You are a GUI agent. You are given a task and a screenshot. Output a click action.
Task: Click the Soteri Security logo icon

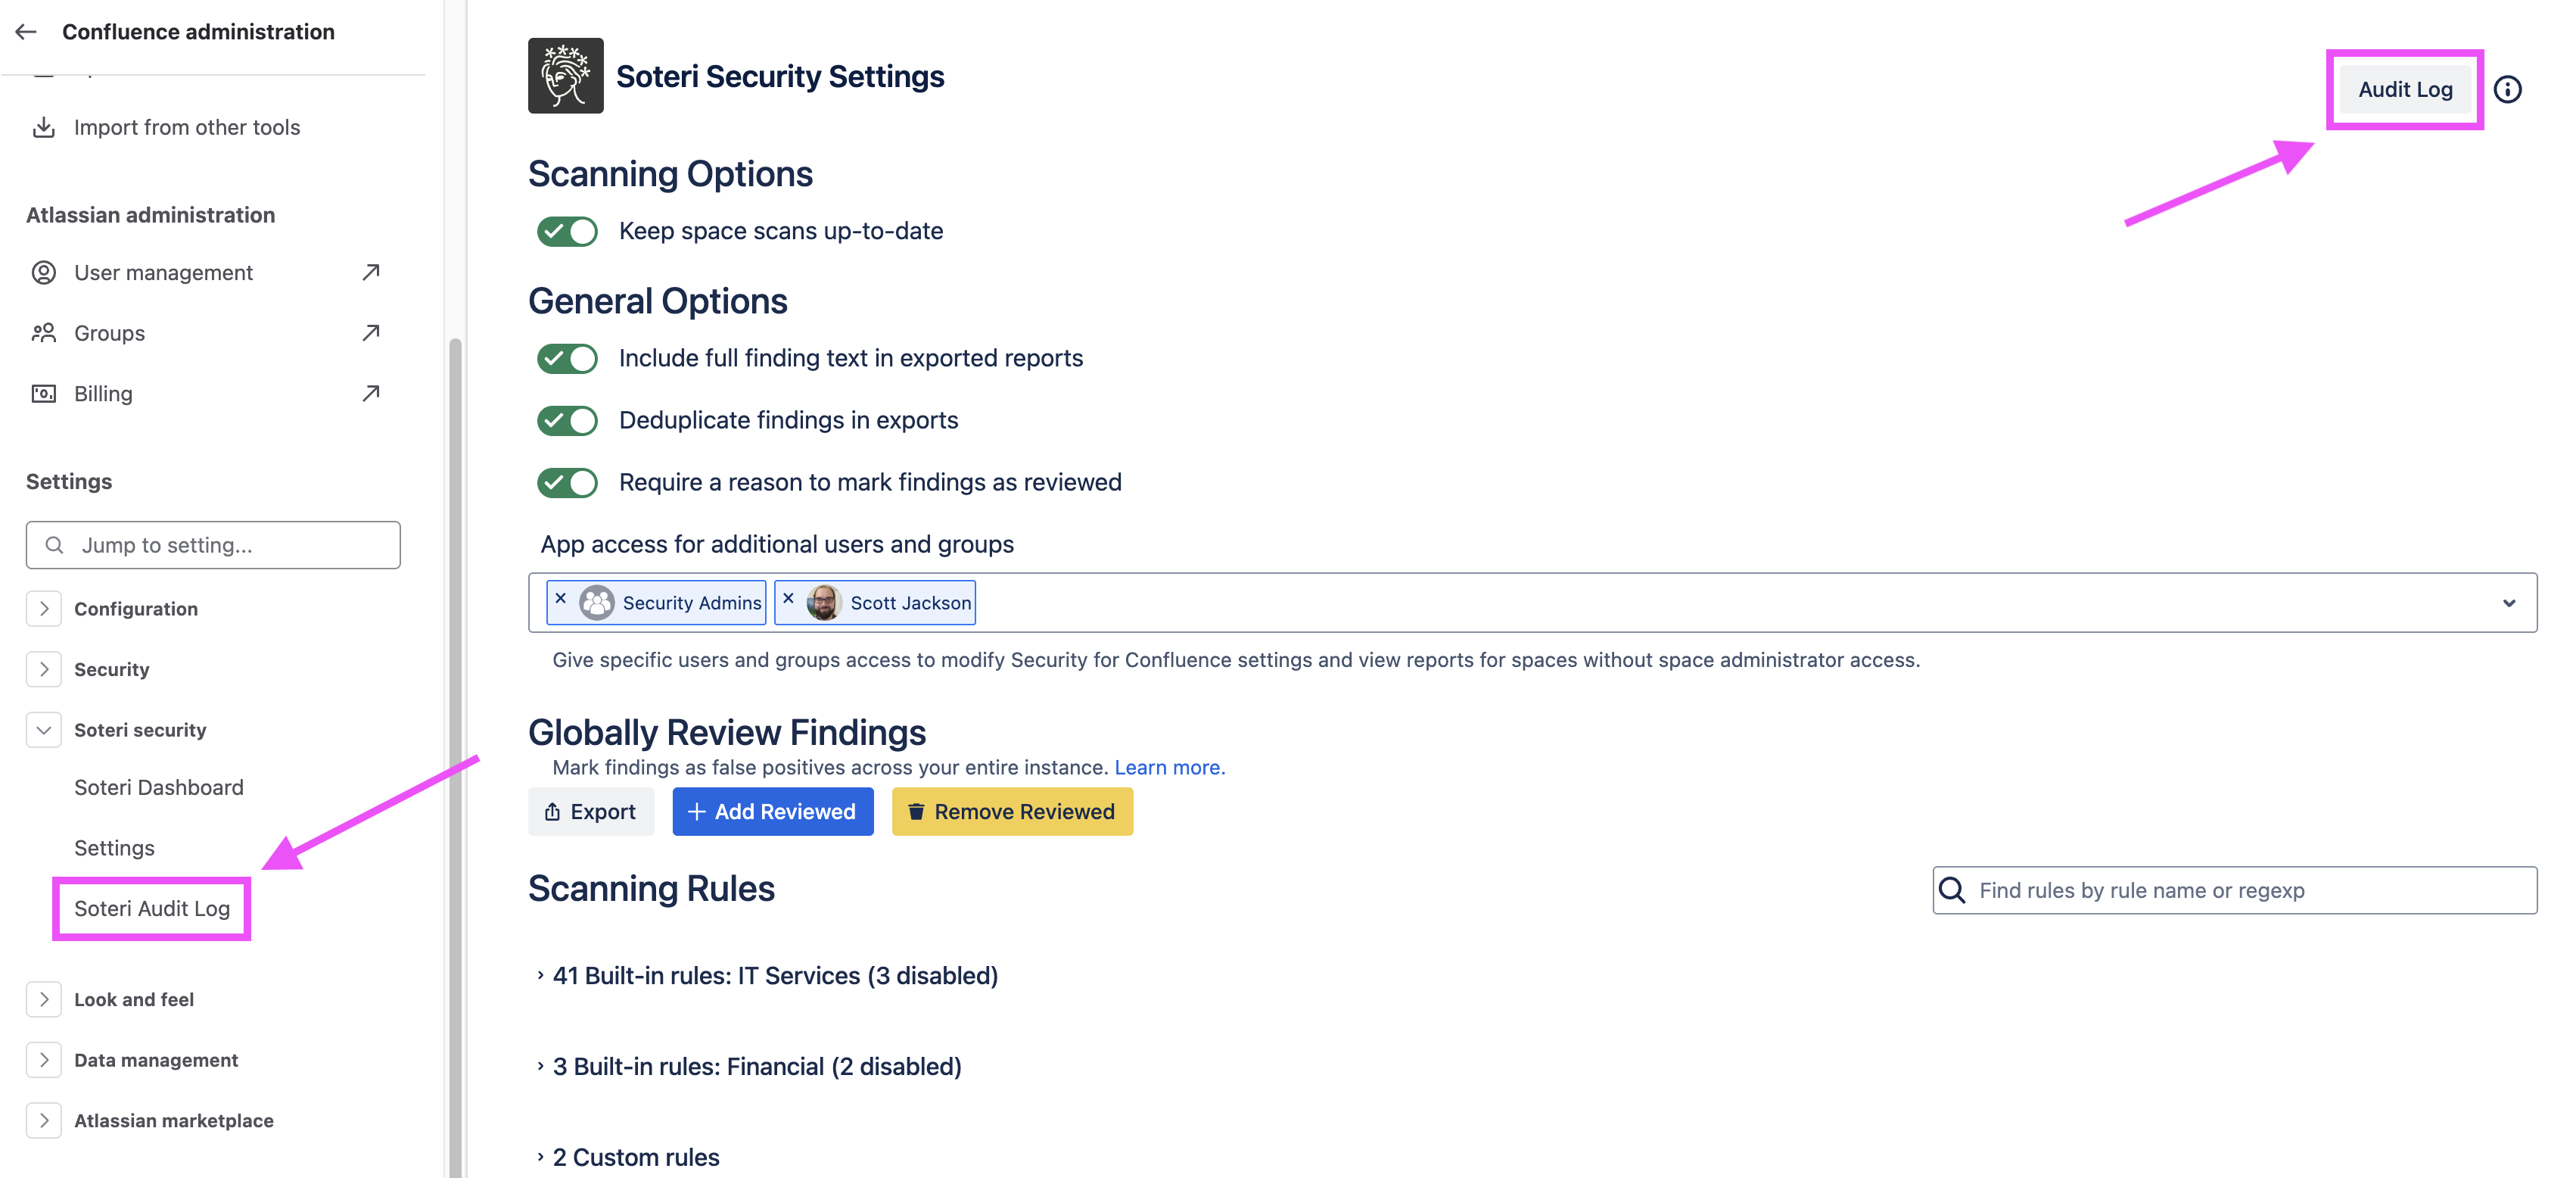point(565,76)
